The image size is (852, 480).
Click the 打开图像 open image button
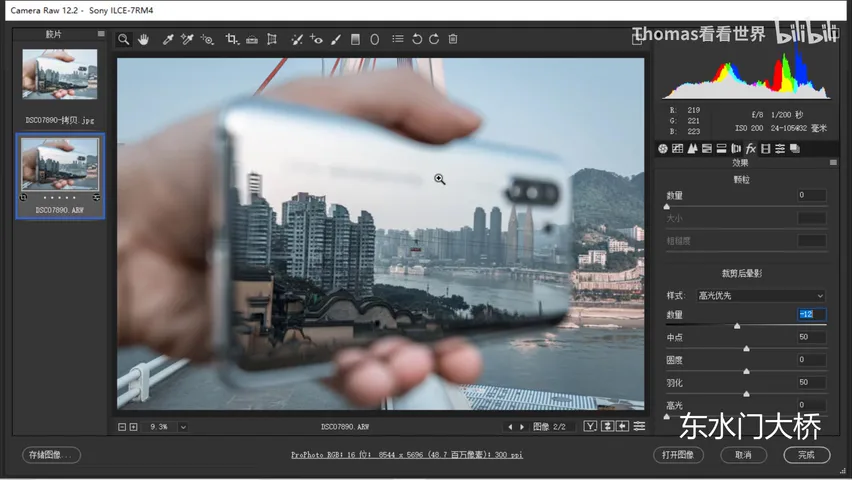[678, 455]
